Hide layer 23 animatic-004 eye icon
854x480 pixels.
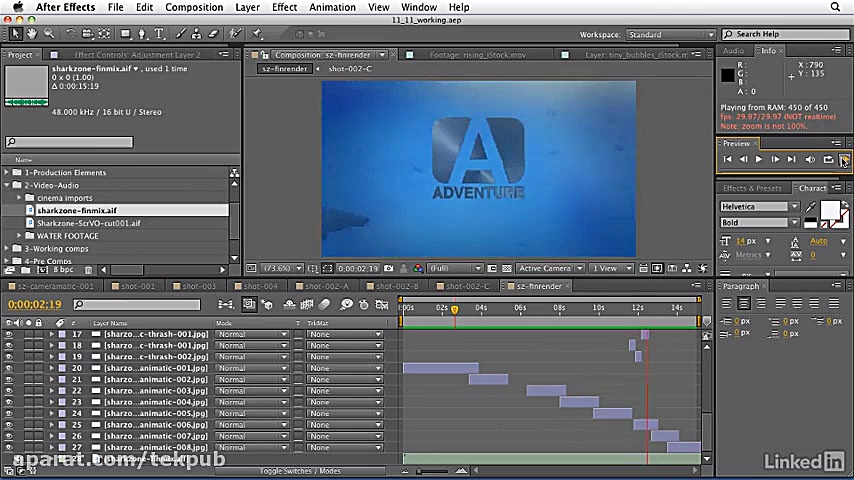[x=9, y=402]
